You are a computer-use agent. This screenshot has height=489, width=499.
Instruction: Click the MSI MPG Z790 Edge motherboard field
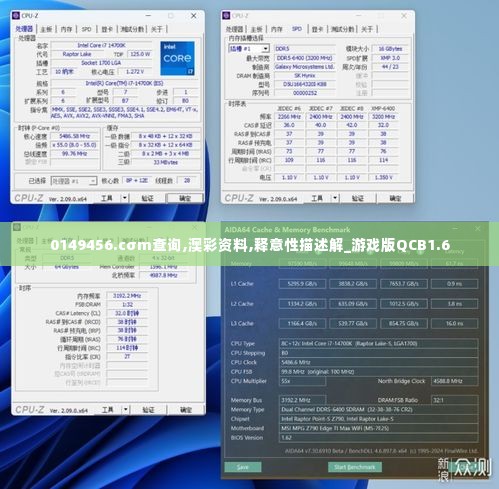click(379, 428)
